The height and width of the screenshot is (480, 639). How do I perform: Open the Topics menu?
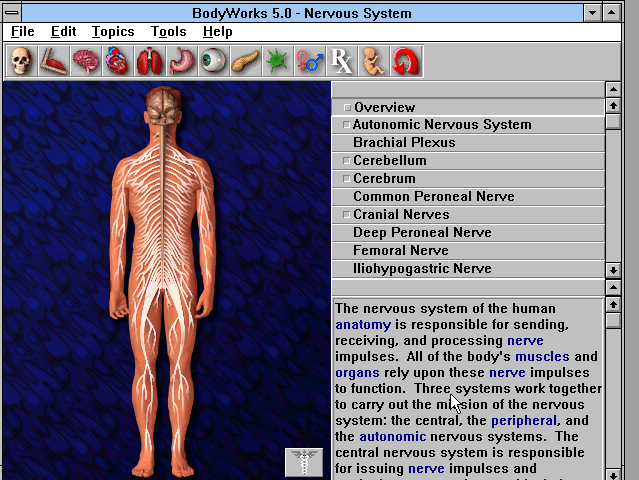point(113,32)
